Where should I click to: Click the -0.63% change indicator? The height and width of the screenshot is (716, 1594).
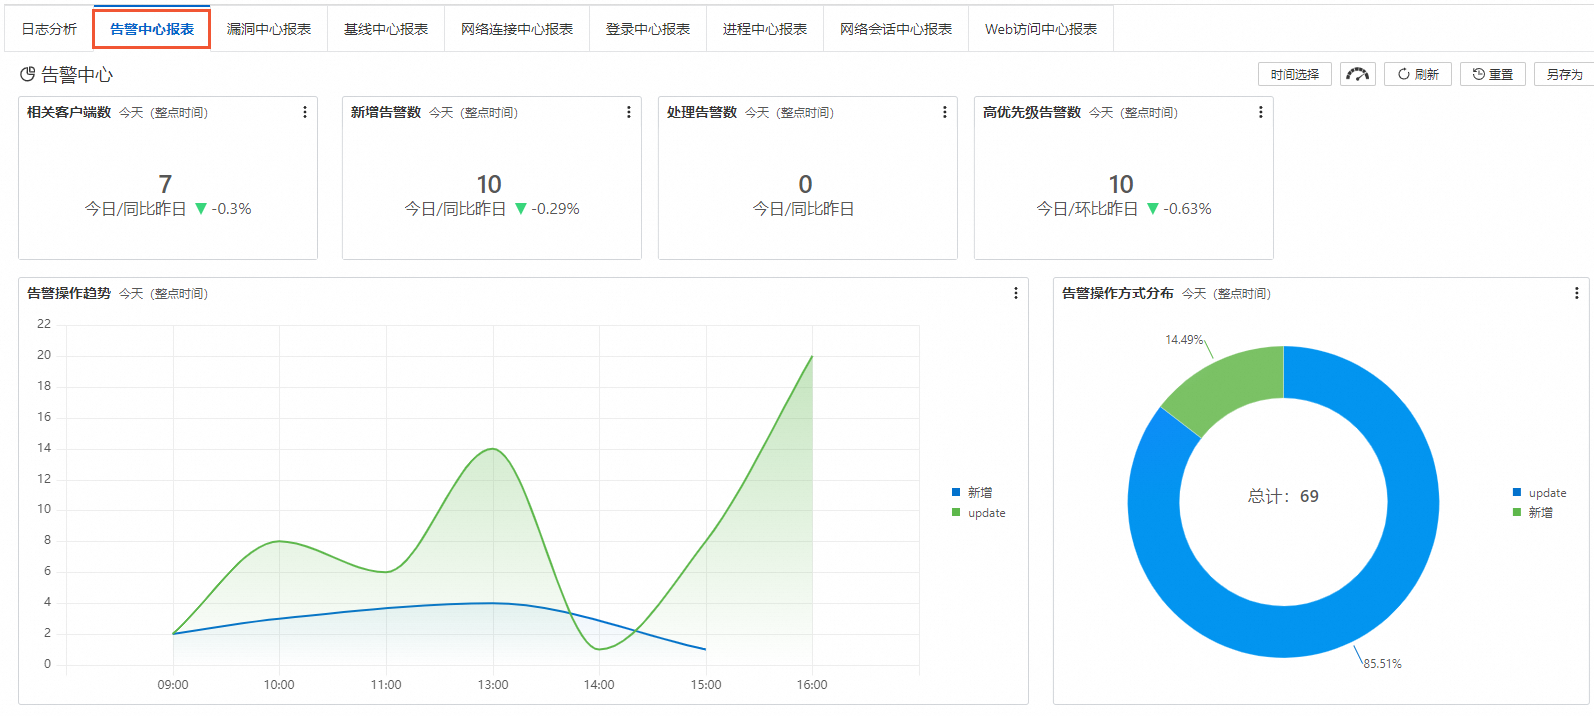coord(1179,209)
